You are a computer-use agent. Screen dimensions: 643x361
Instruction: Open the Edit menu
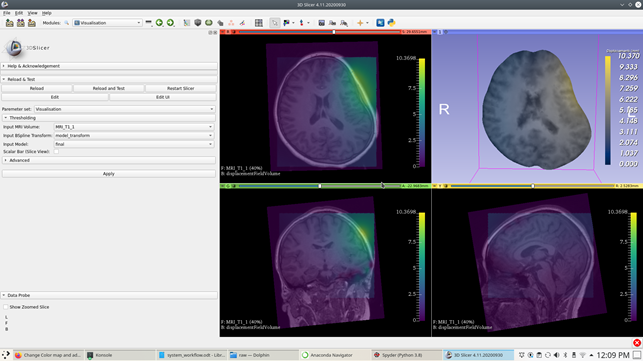[19, 13]
